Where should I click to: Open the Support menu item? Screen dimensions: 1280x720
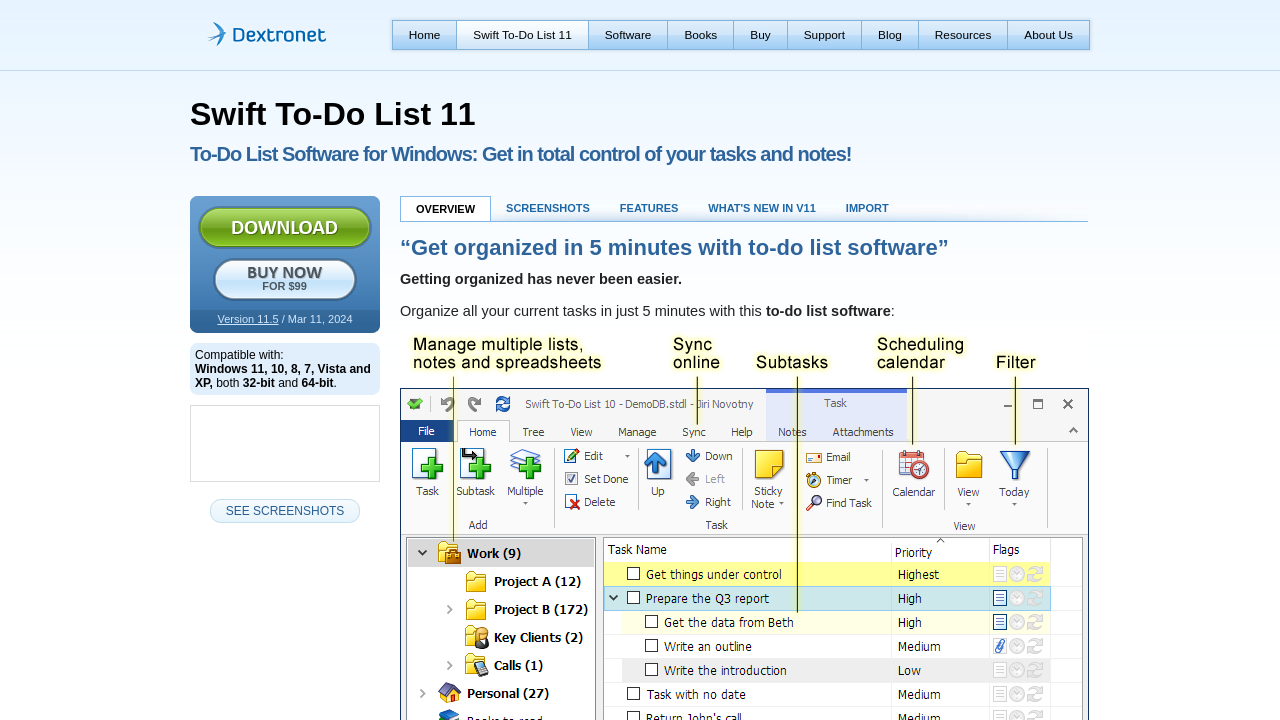[x=824, y=35]
